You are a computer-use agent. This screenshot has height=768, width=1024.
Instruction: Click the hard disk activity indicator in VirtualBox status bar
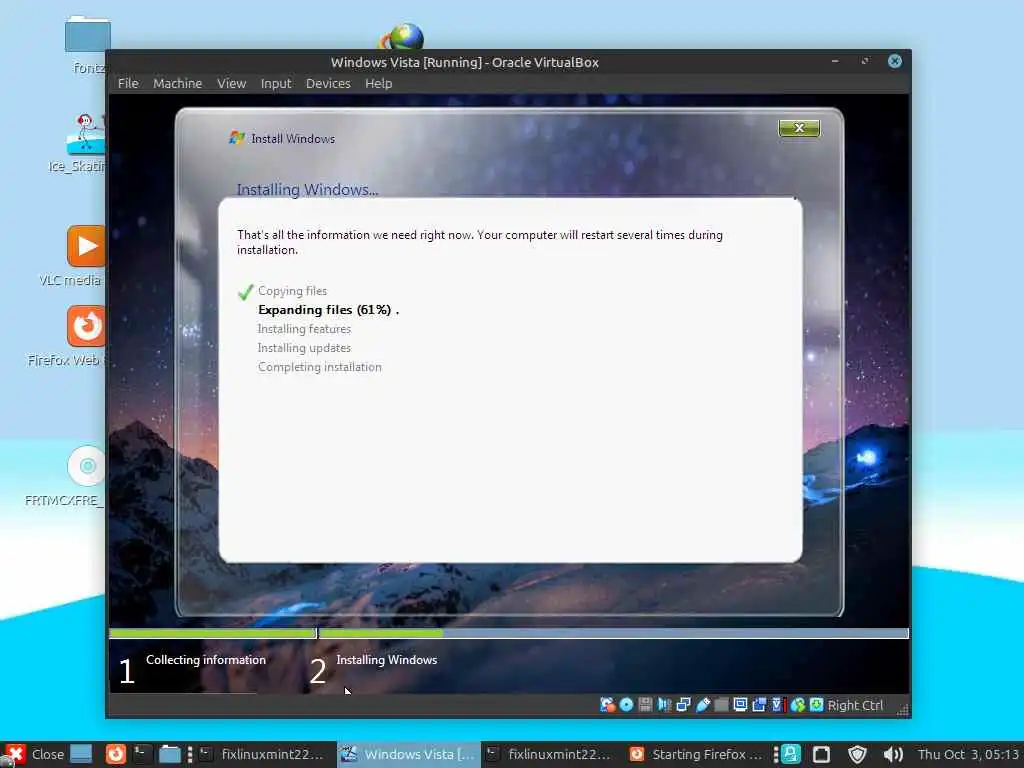tap(607, 705)
